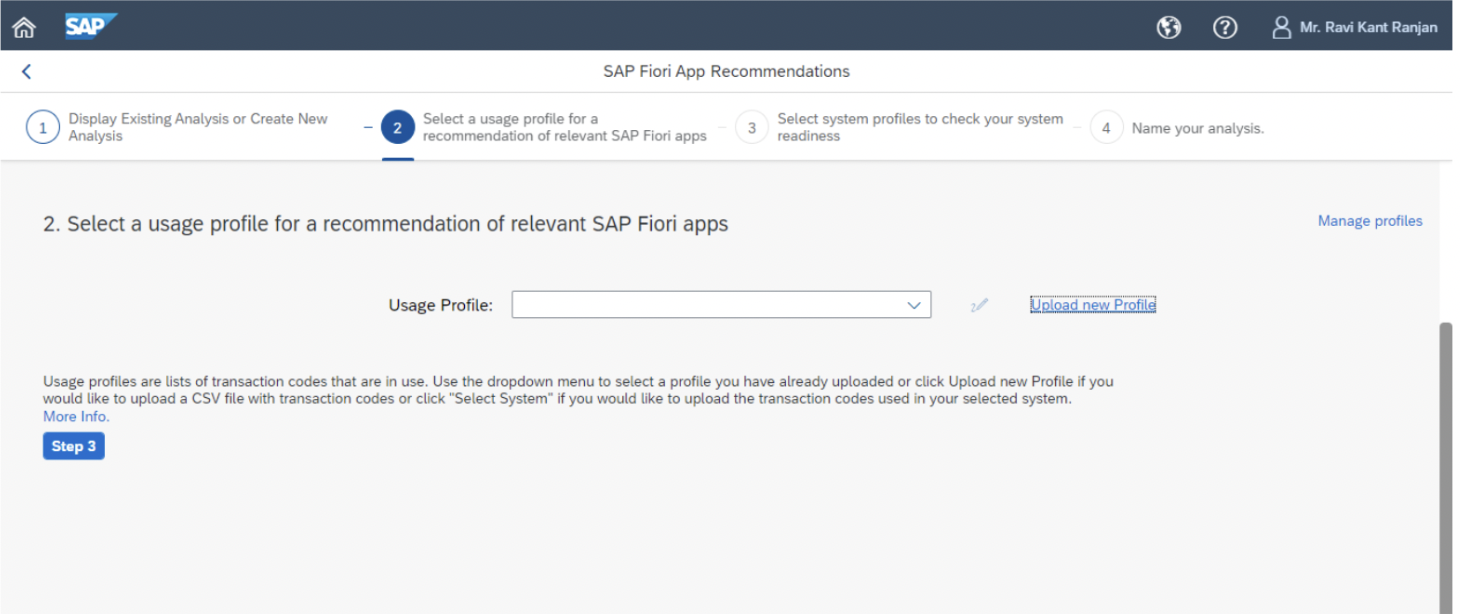The height and width of the screenshot is (614, 1460).
Task: Select step 2 circle icon in the wizard
Action: click(399, 127)
